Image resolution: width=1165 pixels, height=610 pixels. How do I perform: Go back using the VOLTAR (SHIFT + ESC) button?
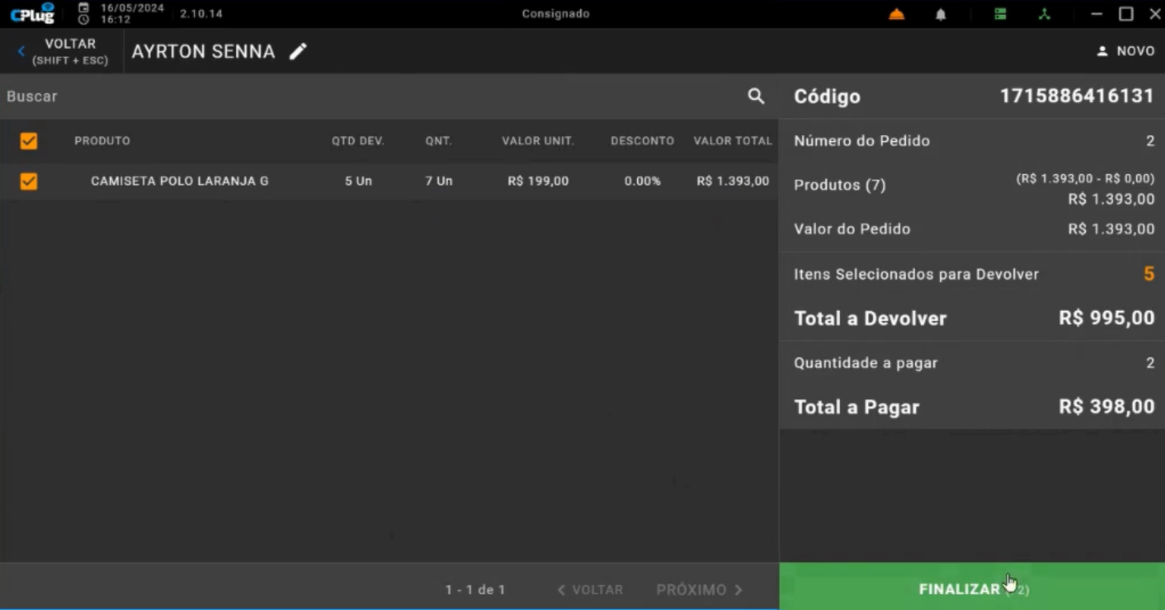point(62,52)
